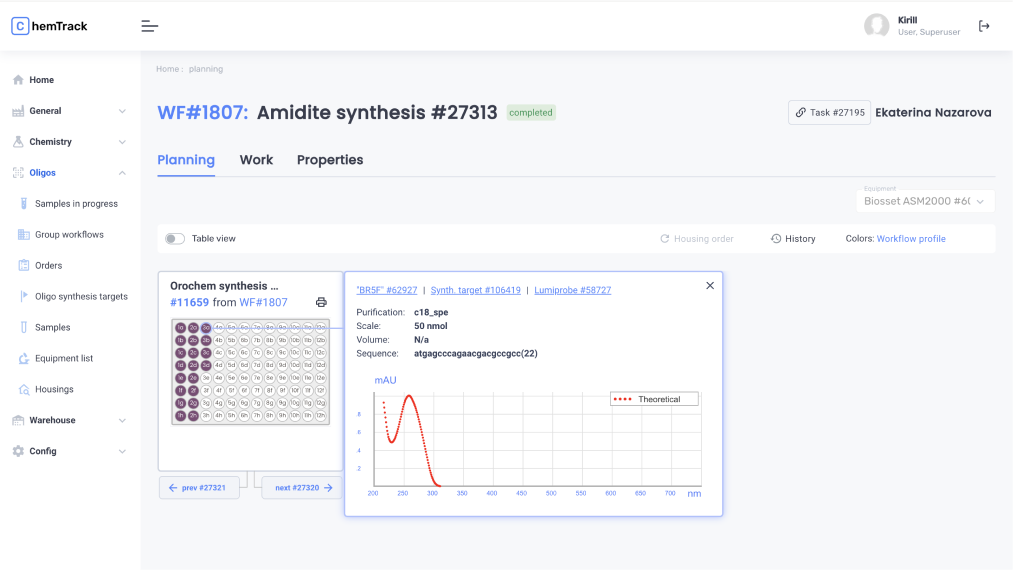1013x570 pixels.
Task: Toggle the Table view switch
Action: coord(175,239)
